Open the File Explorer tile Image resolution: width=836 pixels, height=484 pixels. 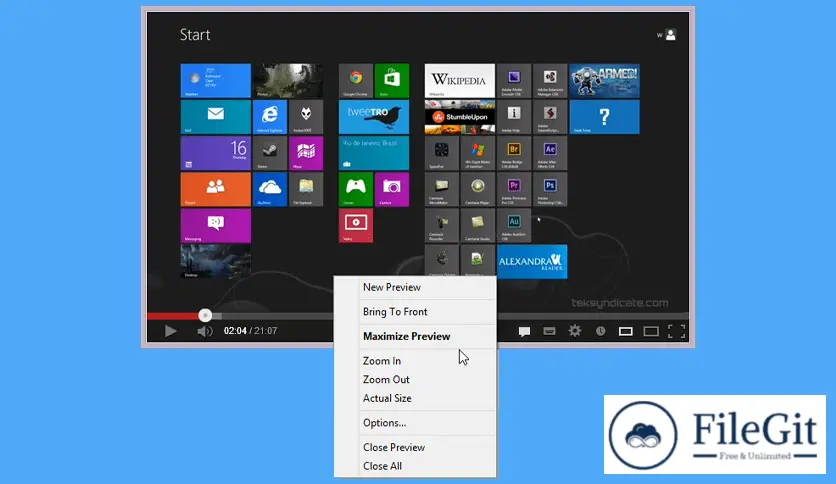(306, 189)
